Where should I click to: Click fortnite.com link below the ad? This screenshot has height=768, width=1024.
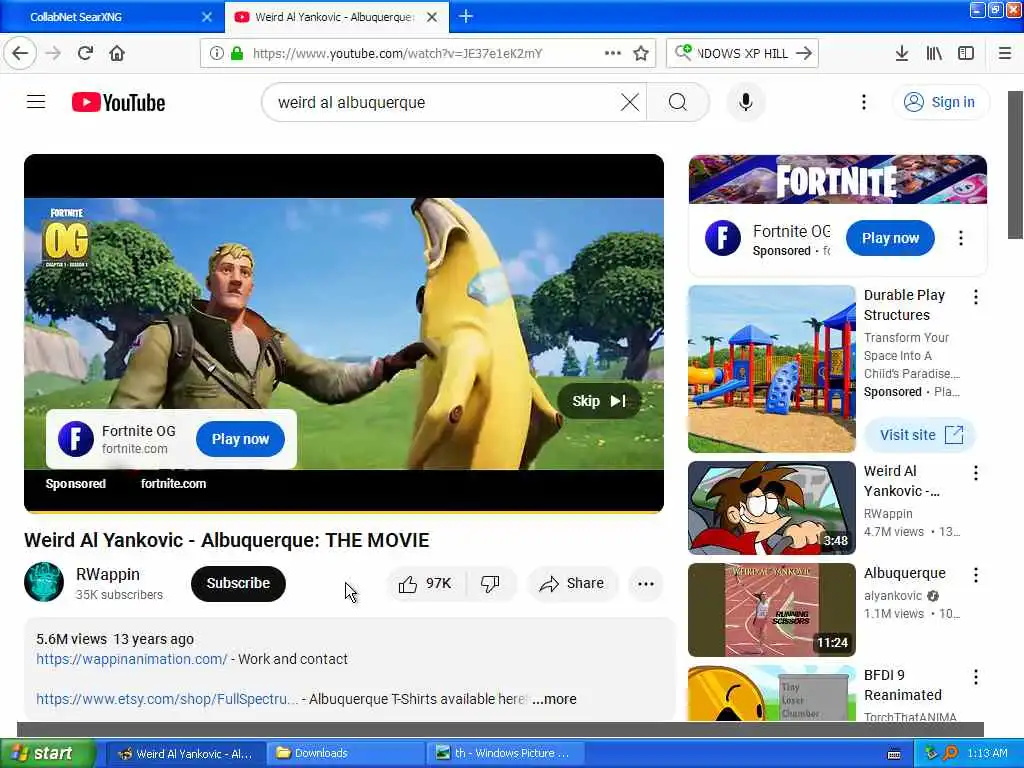(x=173, y=484)
